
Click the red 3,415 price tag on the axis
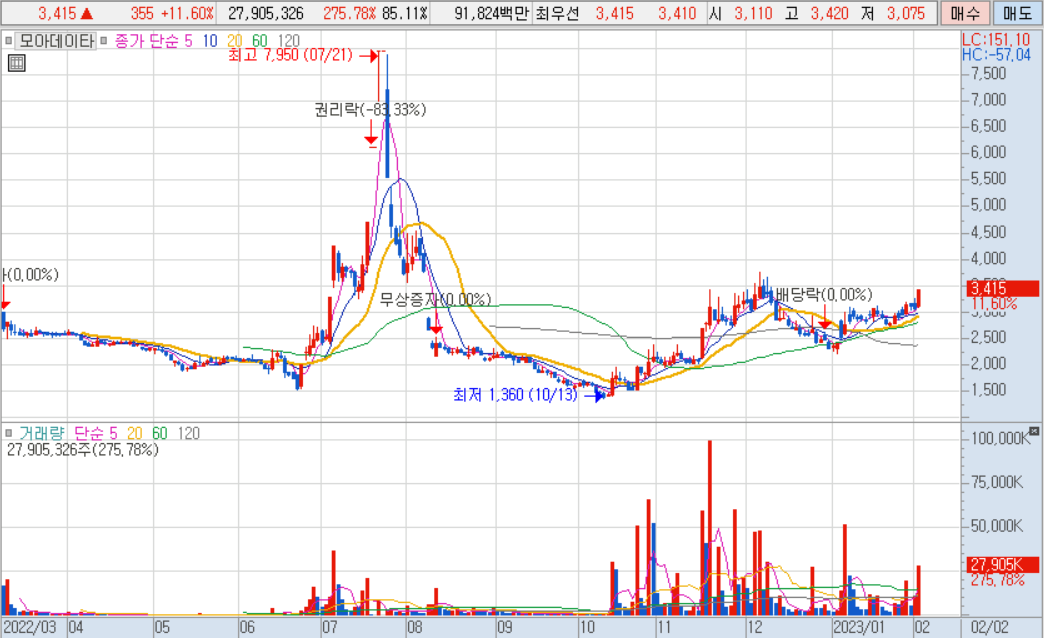pyautogui.click(x=1003, y=288)
